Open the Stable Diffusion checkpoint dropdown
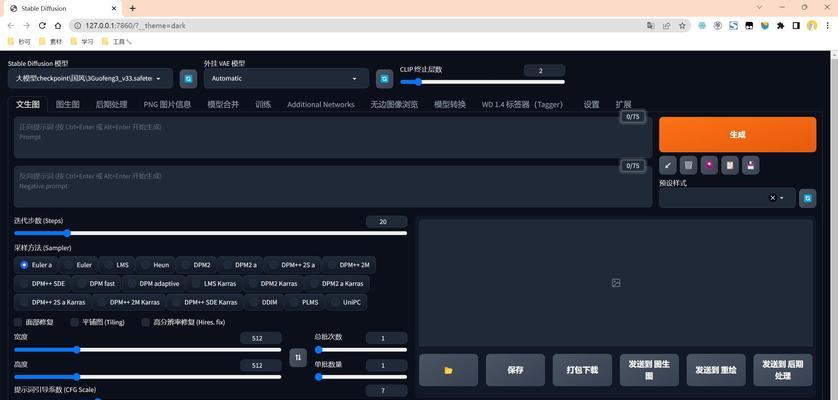The image size is (838, 400). [90, 79]
